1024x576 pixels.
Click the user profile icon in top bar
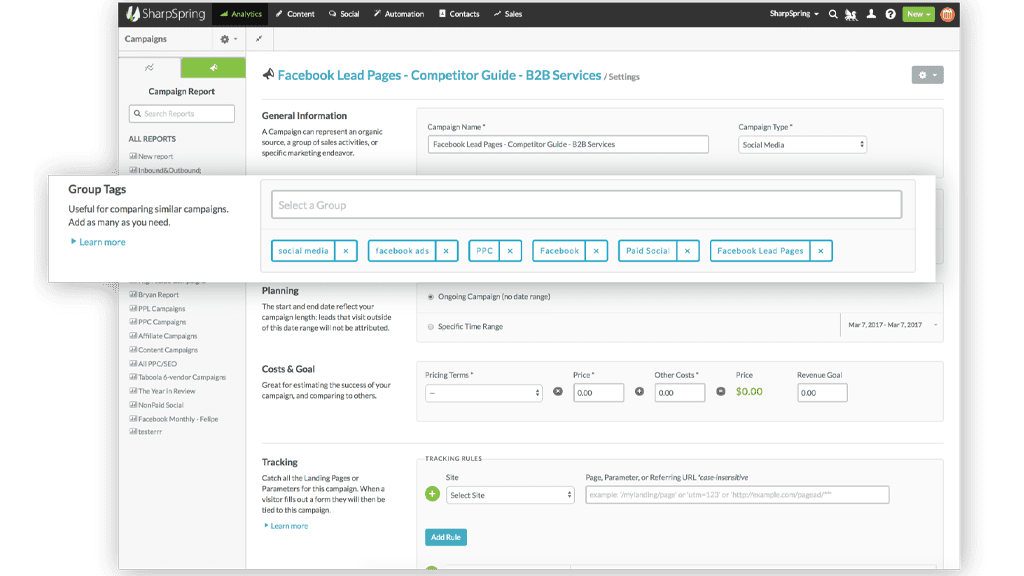click(x=871, y=14)
